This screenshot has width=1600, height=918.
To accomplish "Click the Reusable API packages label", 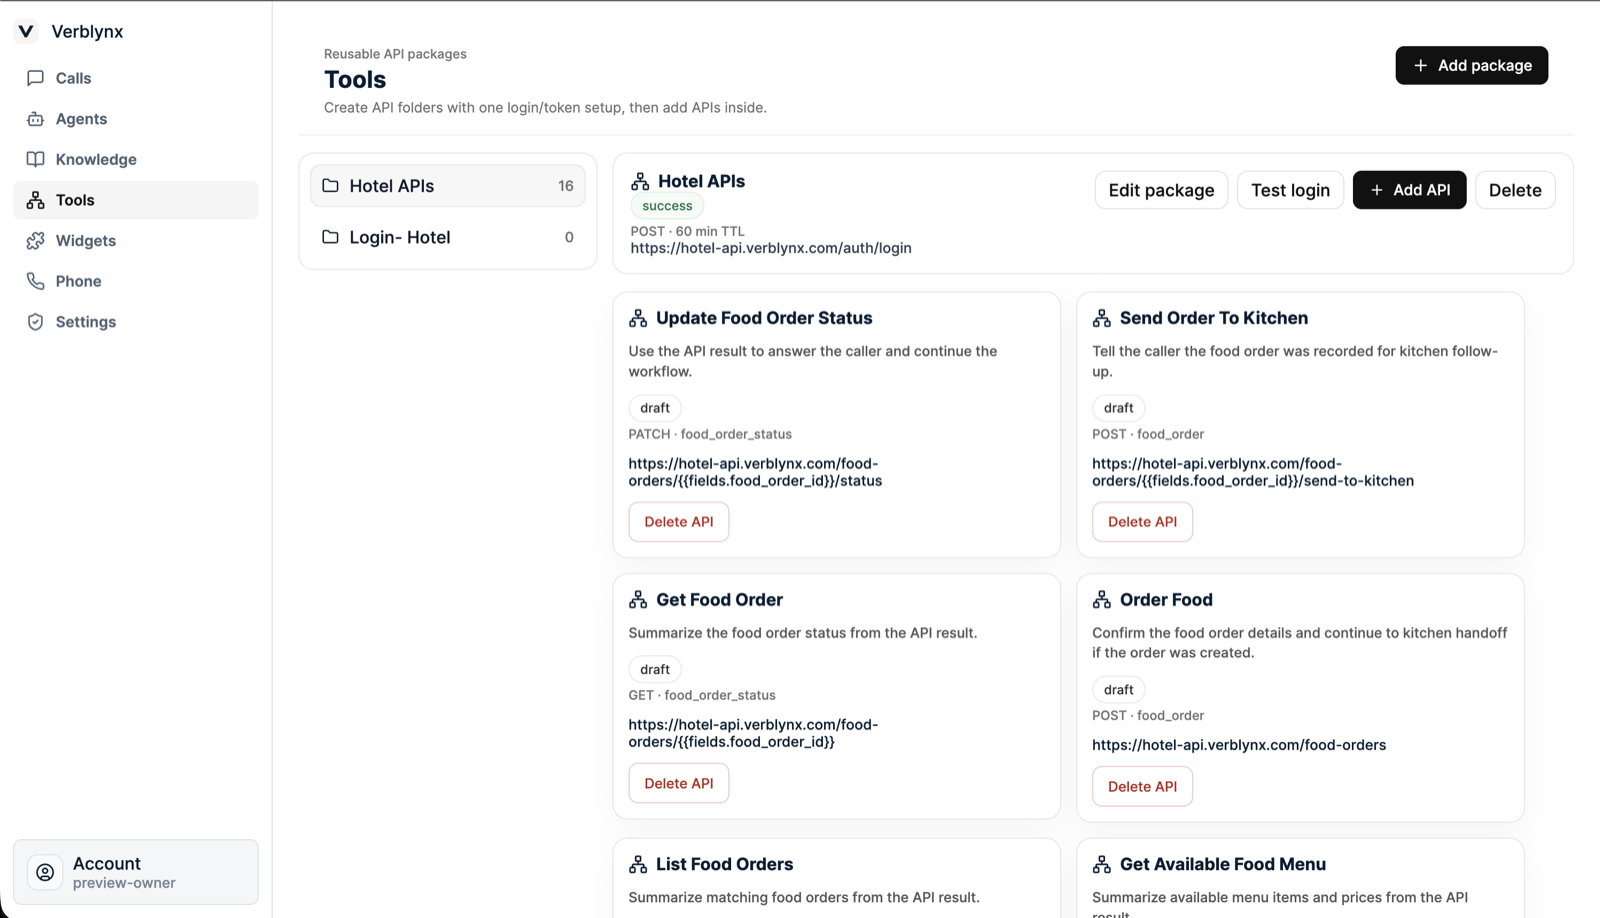I will [x=395, y=54].
